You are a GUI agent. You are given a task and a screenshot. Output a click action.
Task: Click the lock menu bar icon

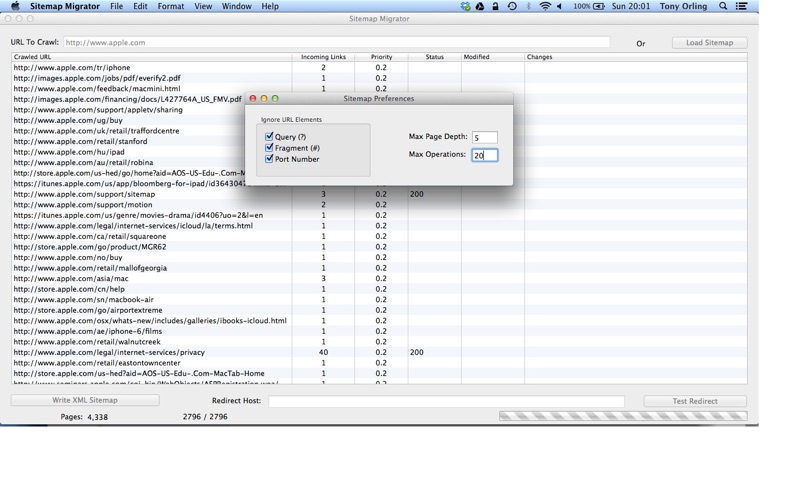click(x=495, y=6)
